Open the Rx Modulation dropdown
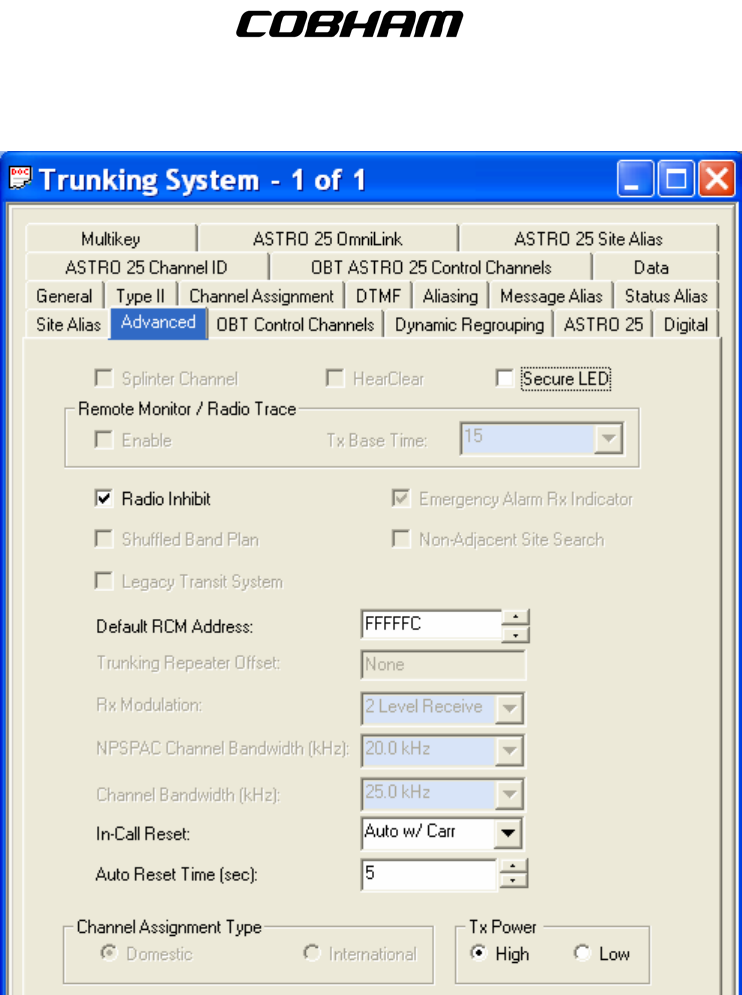The image size is (742, 995). 508,709
